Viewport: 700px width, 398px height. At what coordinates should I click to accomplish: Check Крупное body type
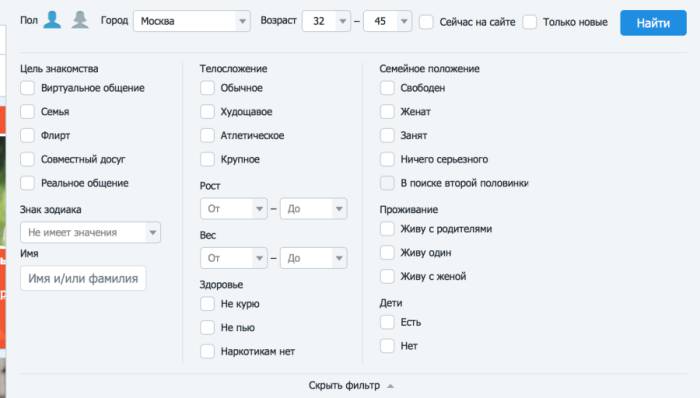click(x=207, y=159)
